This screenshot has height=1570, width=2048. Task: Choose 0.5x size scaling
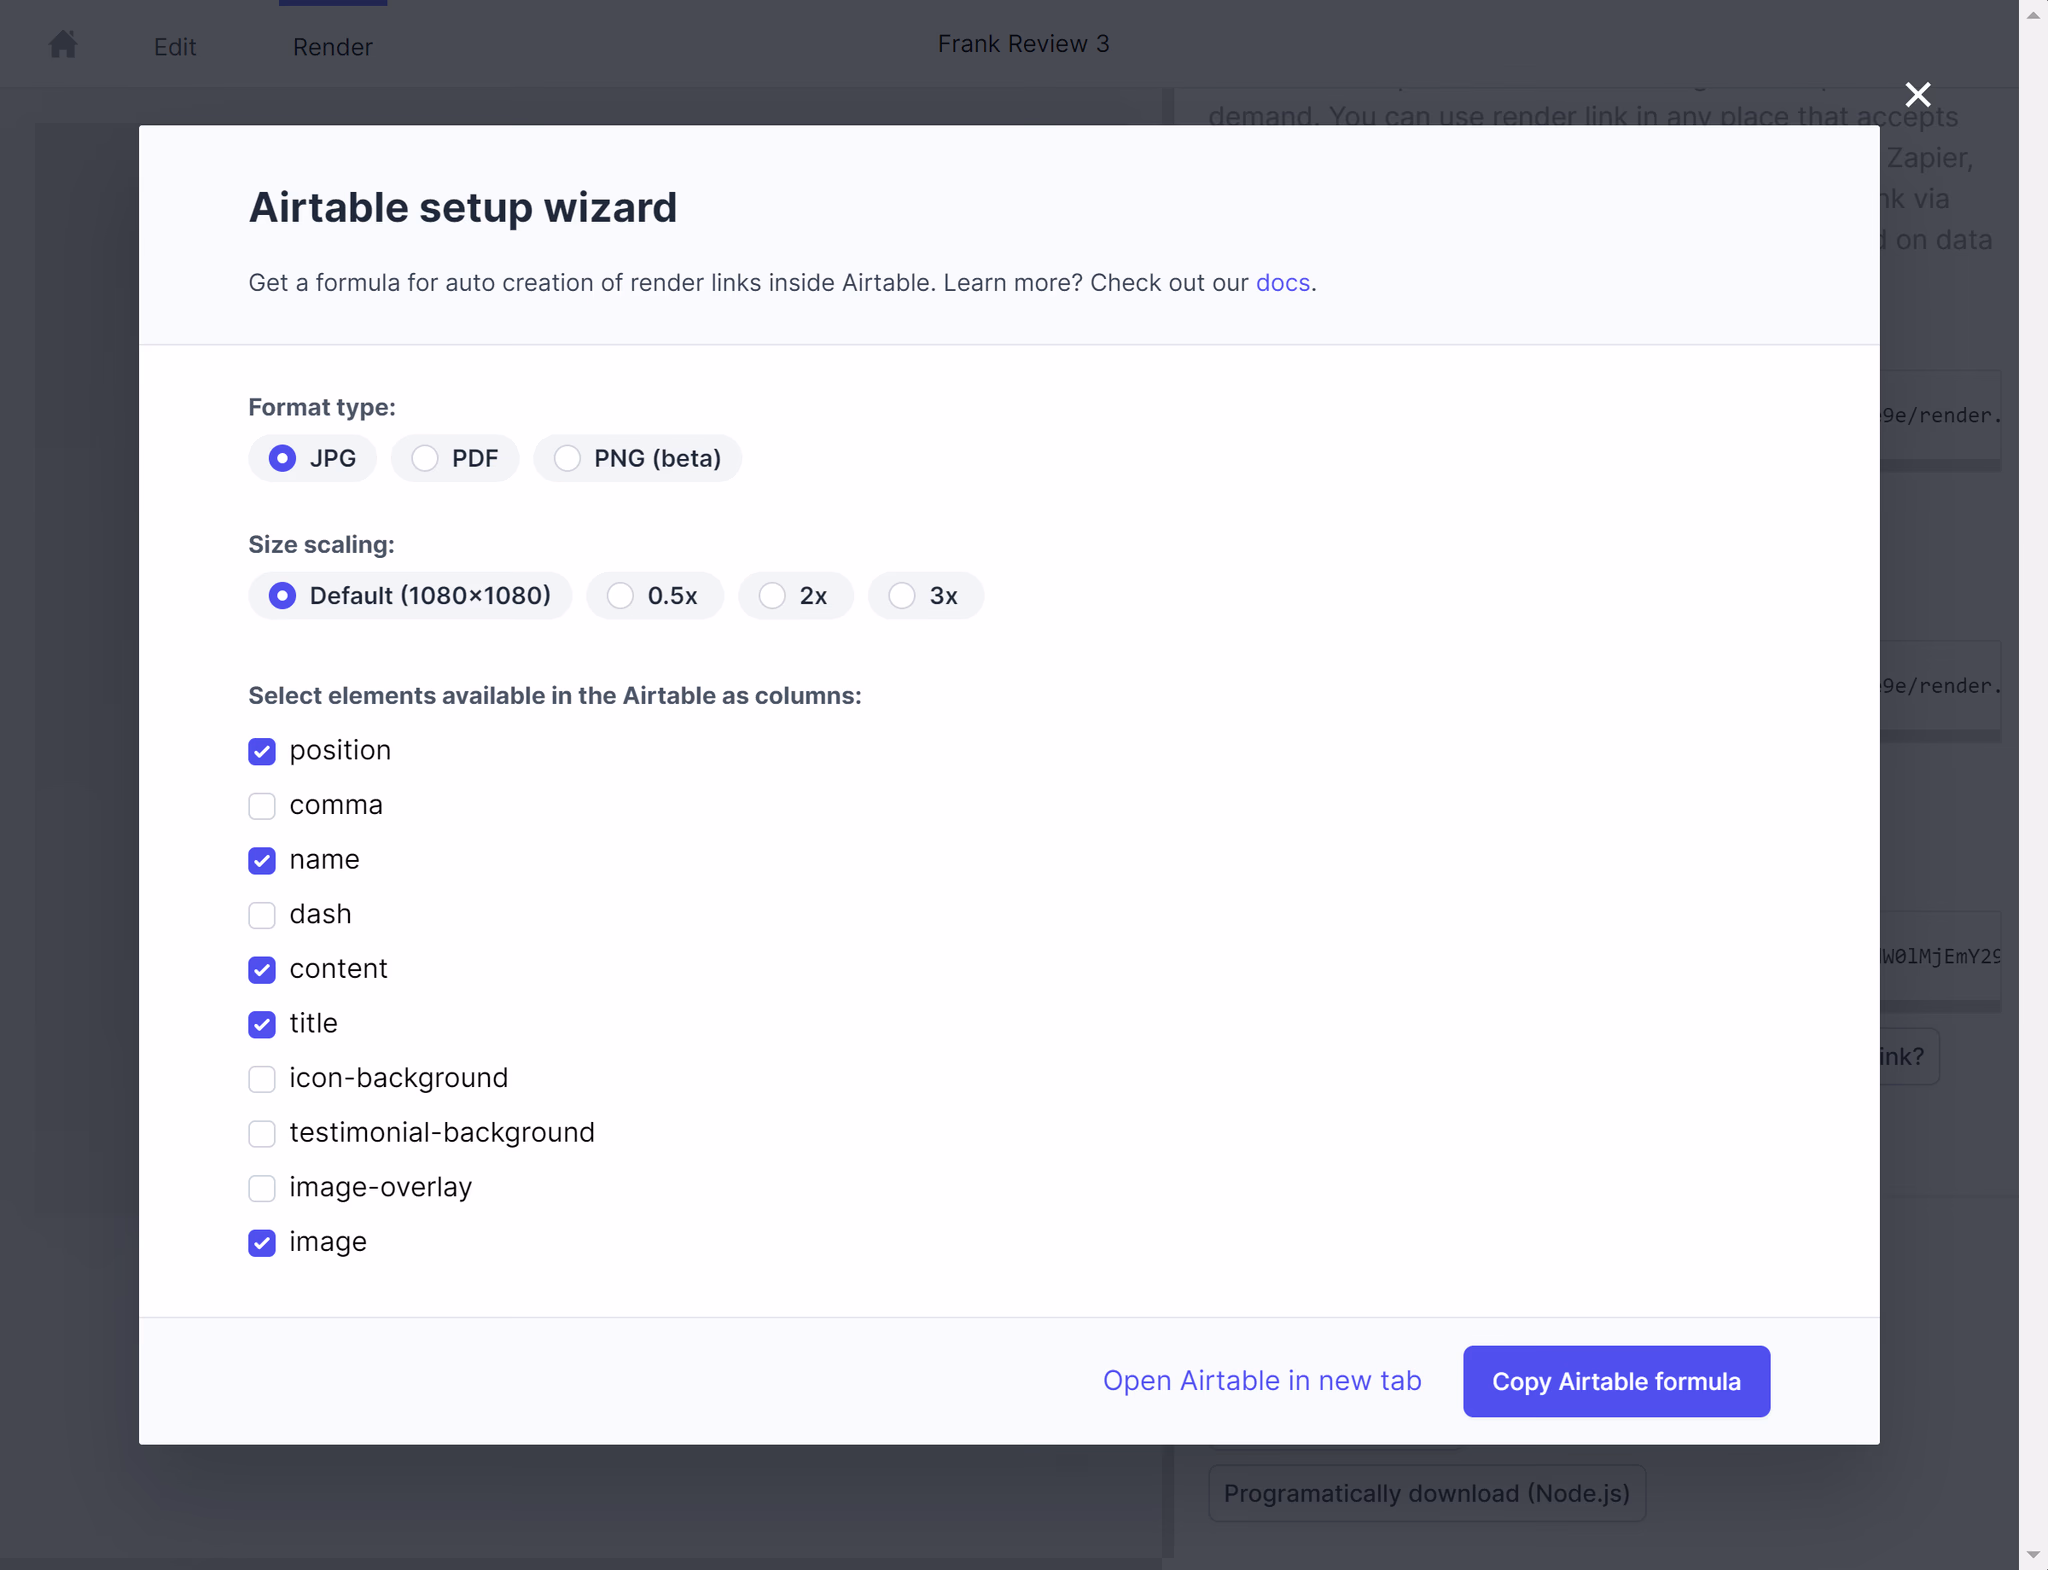[x=621, y=596]
